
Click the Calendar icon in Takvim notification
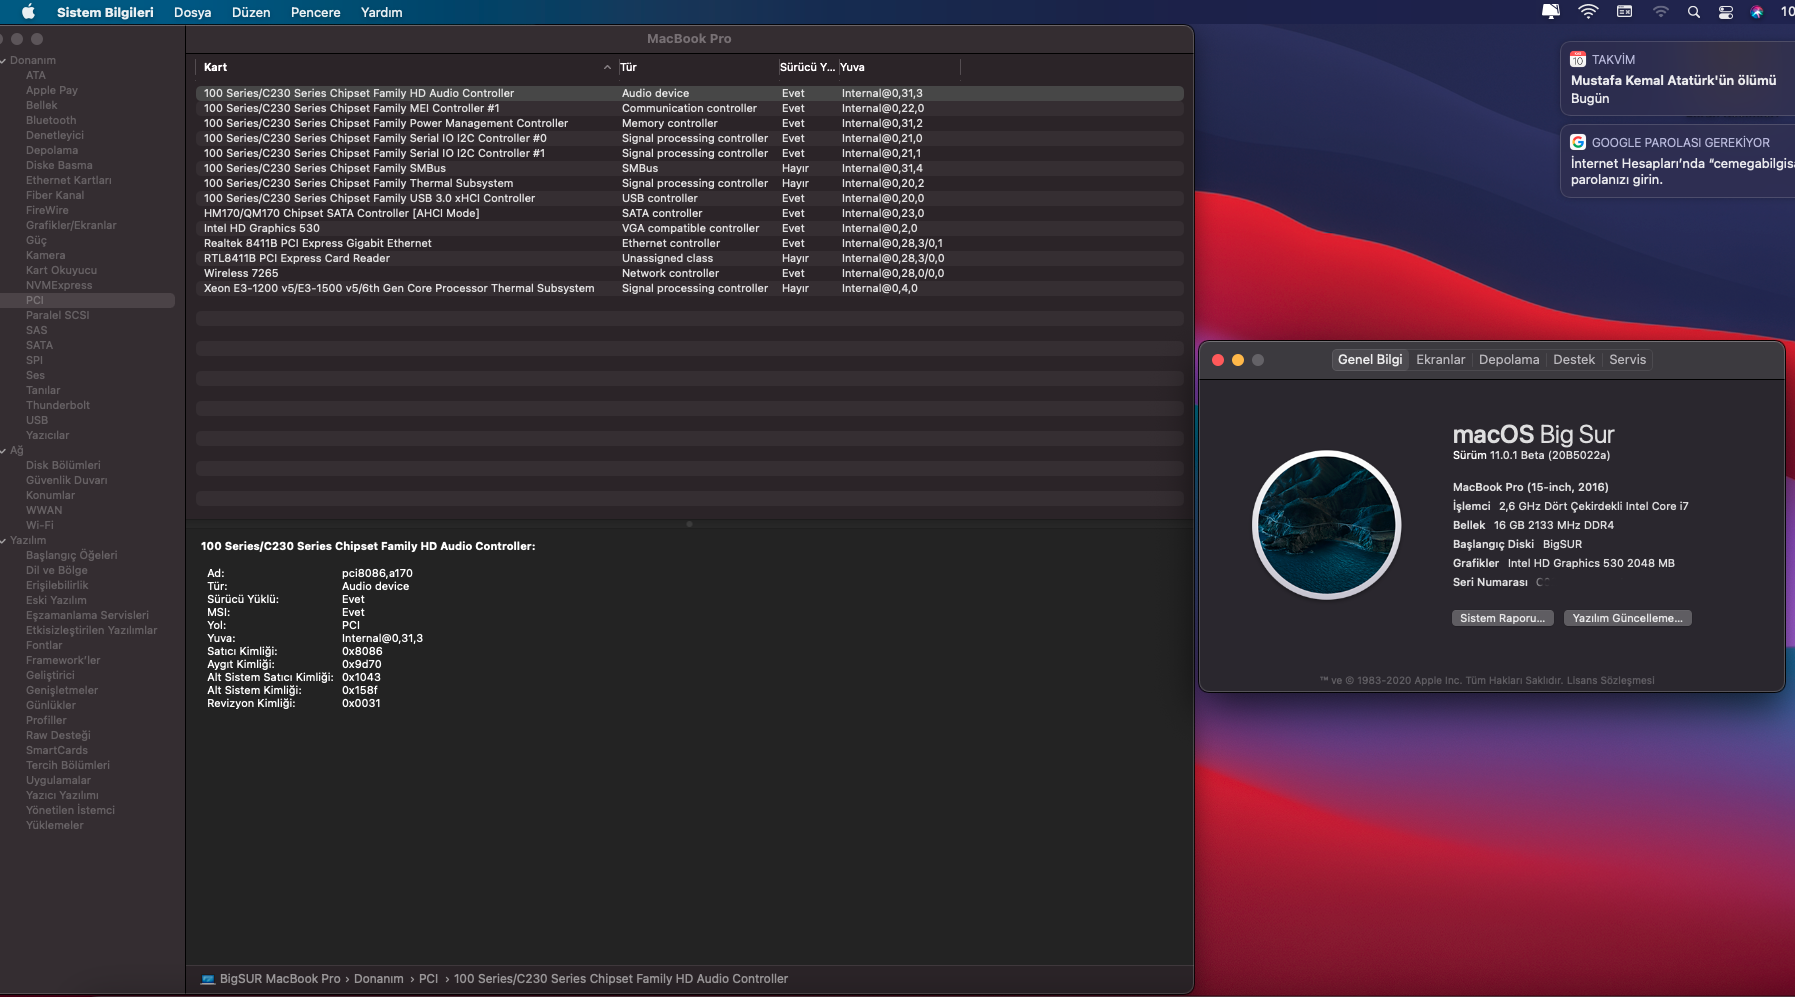tap(1578, 59)
